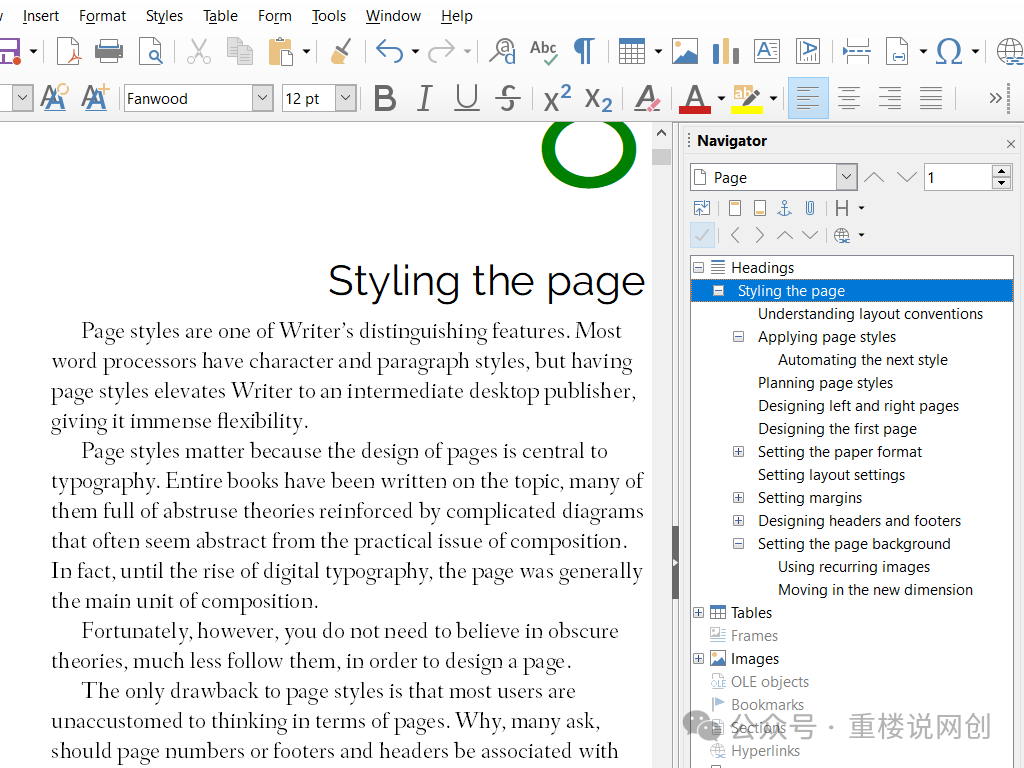
Task: Expand the Setting margins heading
Action: click(739, 498)
